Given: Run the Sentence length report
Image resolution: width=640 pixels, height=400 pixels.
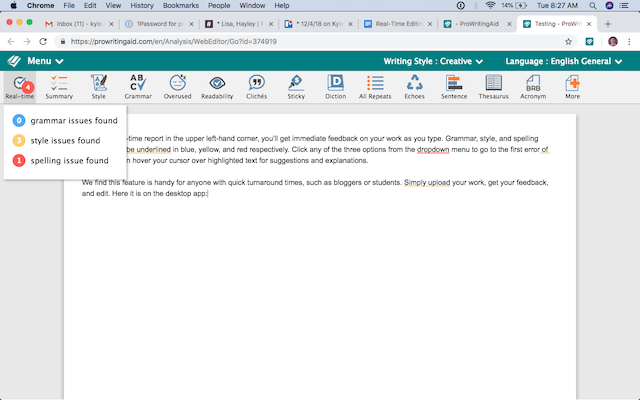Looking at the screenshot, I should (454, 87).
